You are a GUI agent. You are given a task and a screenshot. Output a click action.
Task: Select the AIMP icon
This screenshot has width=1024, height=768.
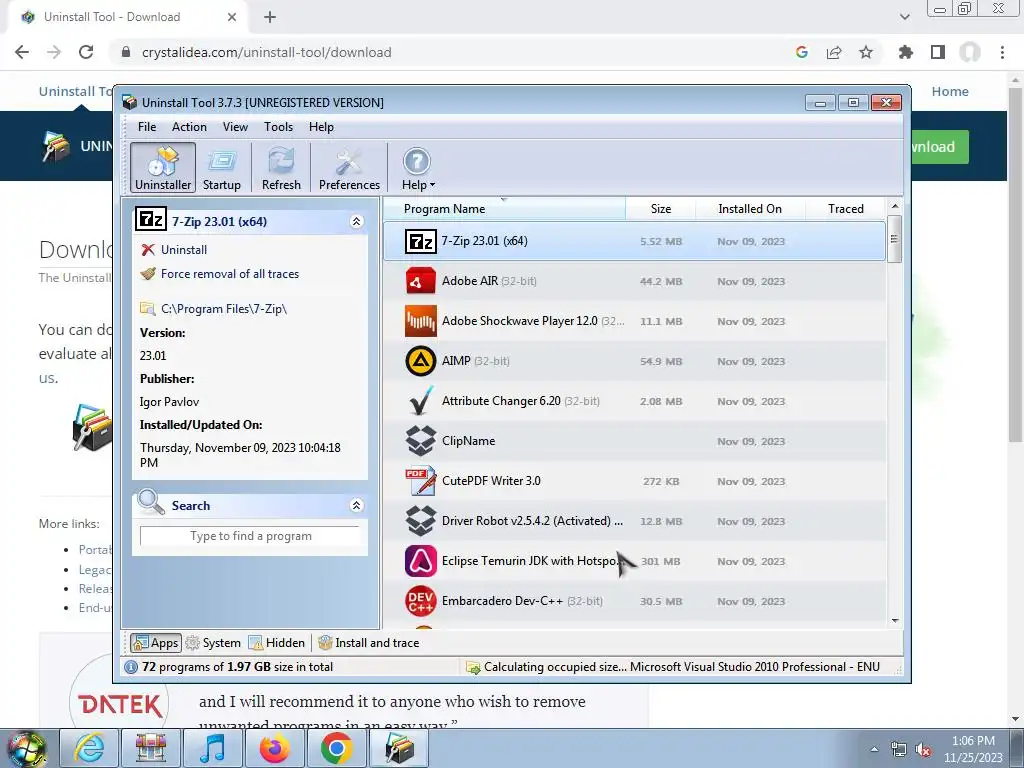click(421, 361)
